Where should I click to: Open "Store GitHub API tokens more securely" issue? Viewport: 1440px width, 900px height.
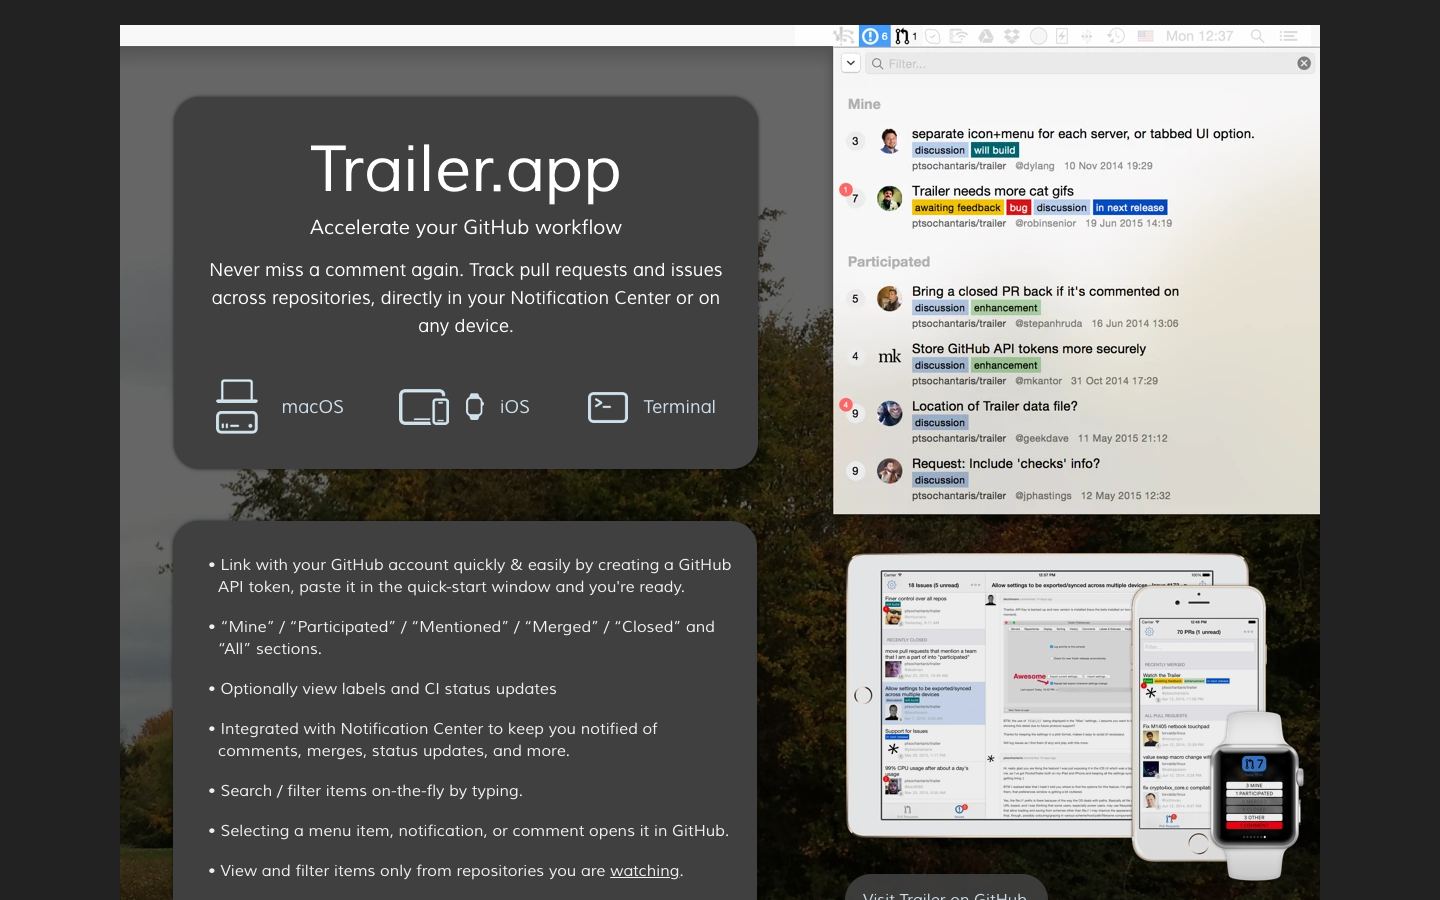[1029, 349]
